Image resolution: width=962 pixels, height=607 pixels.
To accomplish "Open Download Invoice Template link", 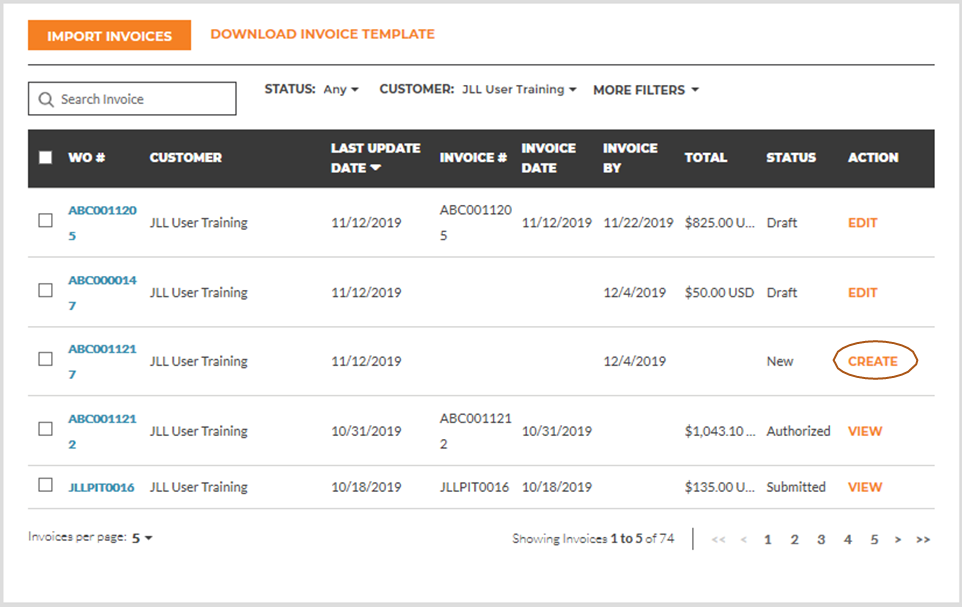I will [322, 34].
